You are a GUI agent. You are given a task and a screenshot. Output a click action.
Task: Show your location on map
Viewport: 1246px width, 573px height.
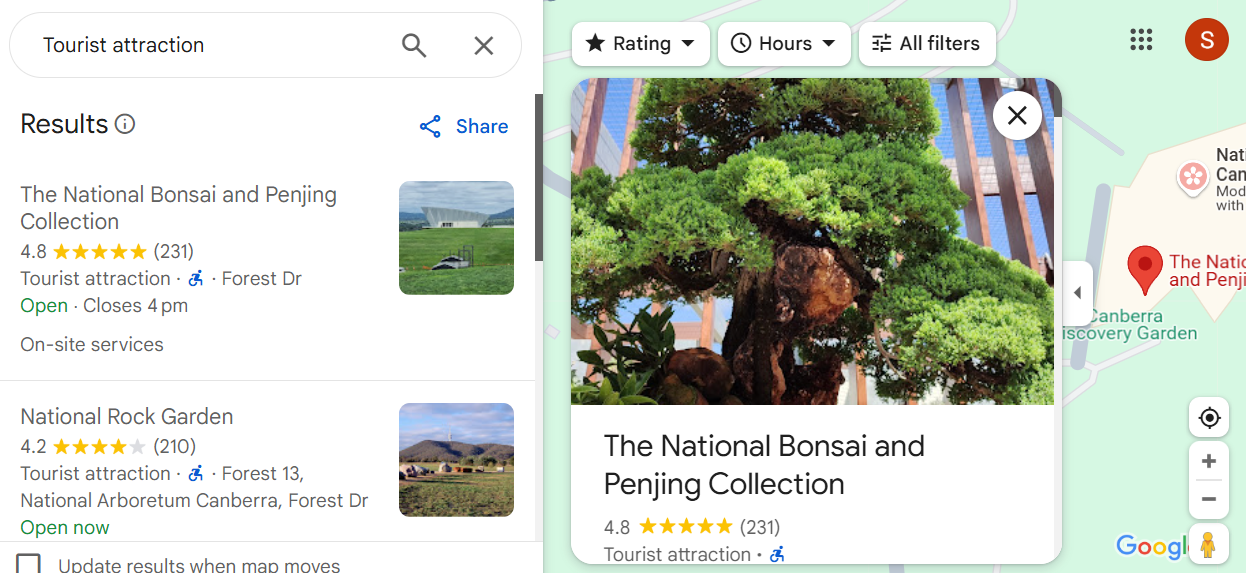1209,417
